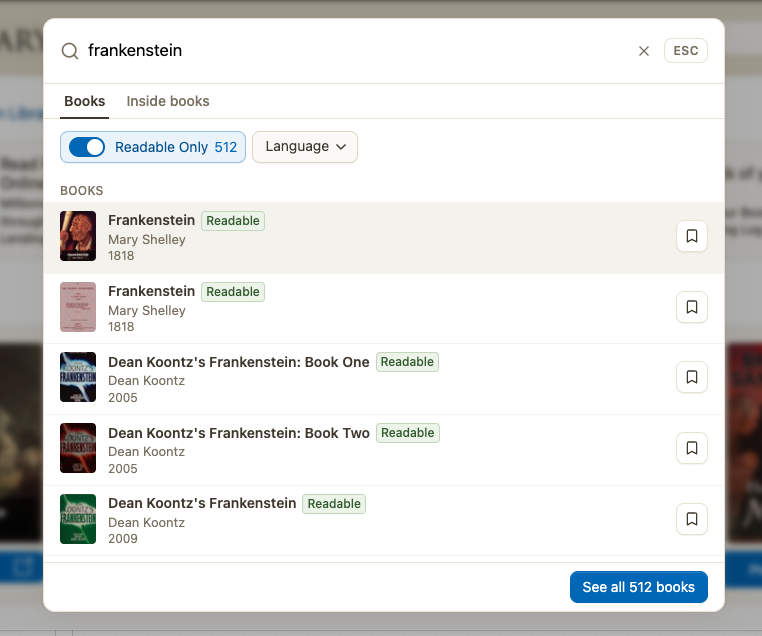Click Readable badge on Book One
Viewport: 762px width, 636px height.
point(407,362)
